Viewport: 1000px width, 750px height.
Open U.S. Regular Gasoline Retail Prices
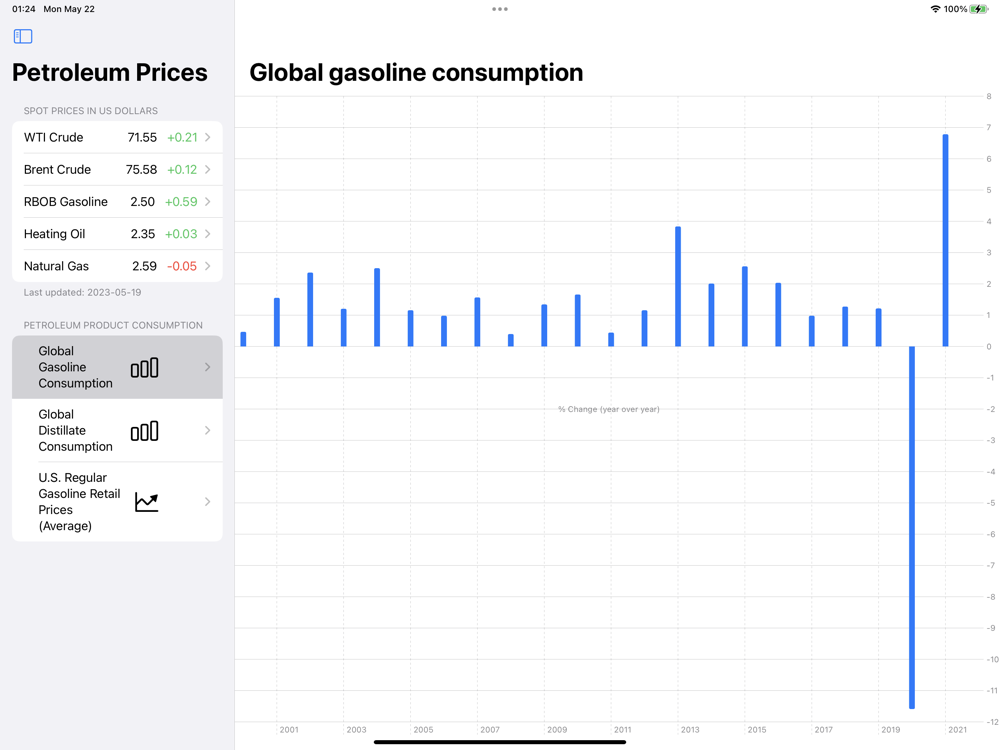pyautogui.click(x=117, y=502)
